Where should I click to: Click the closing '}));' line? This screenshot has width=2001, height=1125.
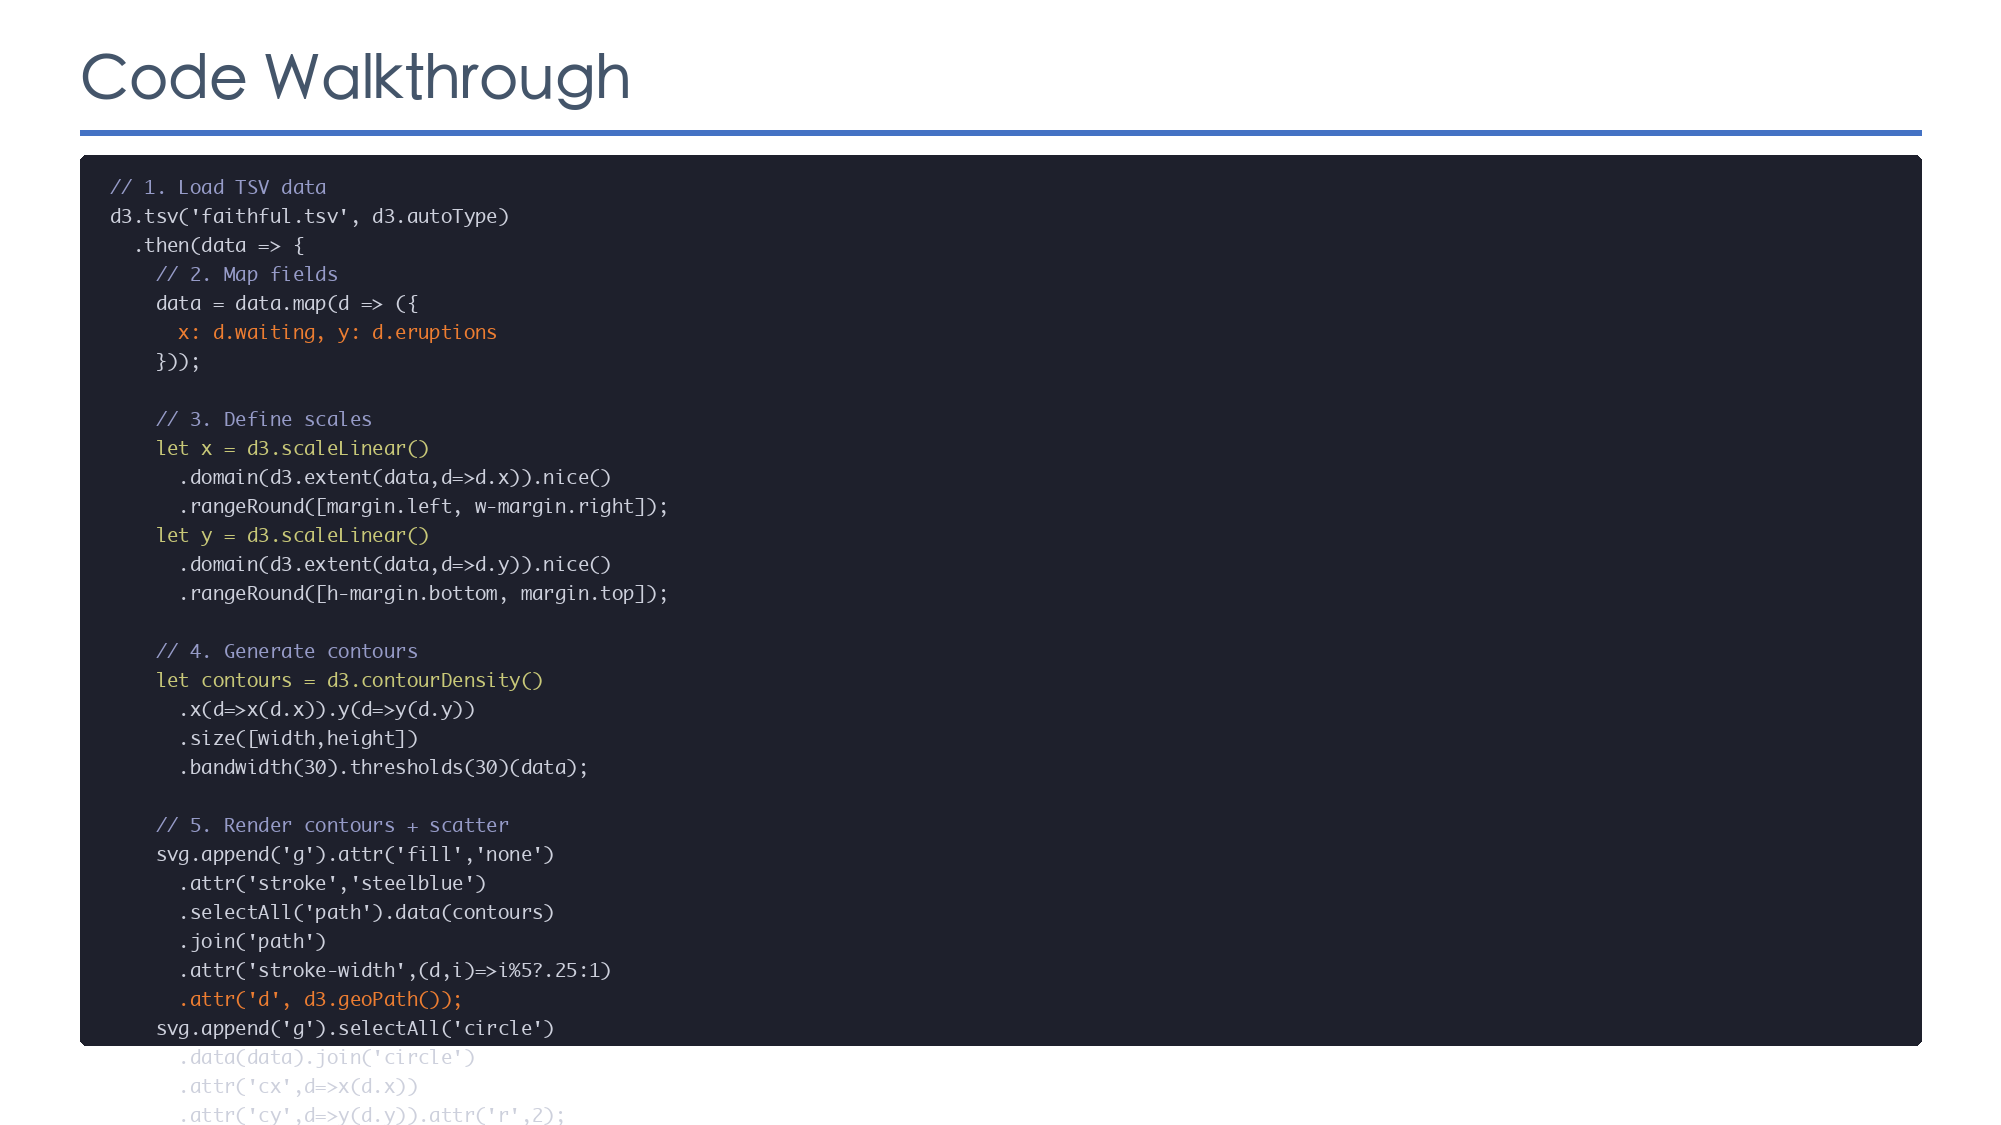(x=178, y=361)
